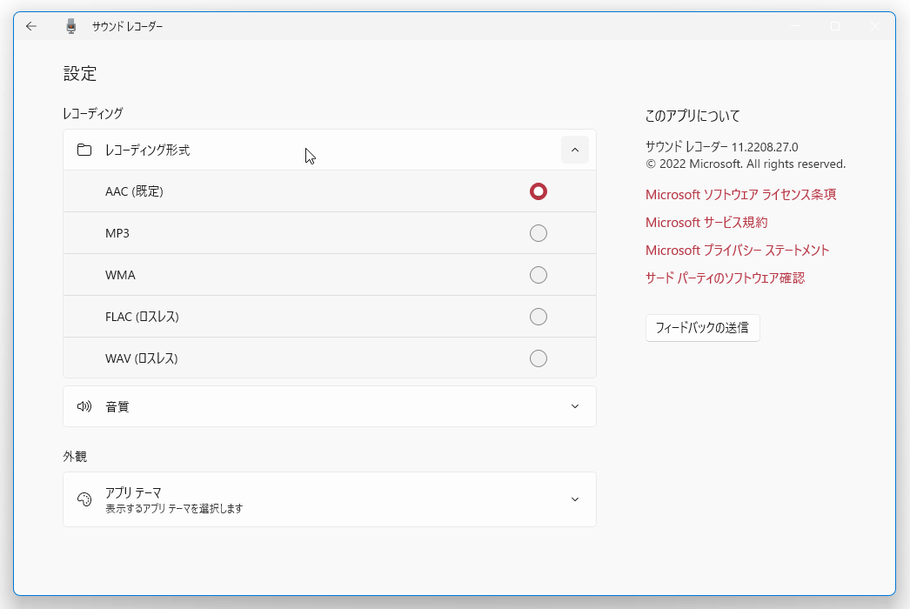Screen dimensions: 910x609
Task: Choose the WMA recording format
Action: pyautogui.click(x=538, y=275)
